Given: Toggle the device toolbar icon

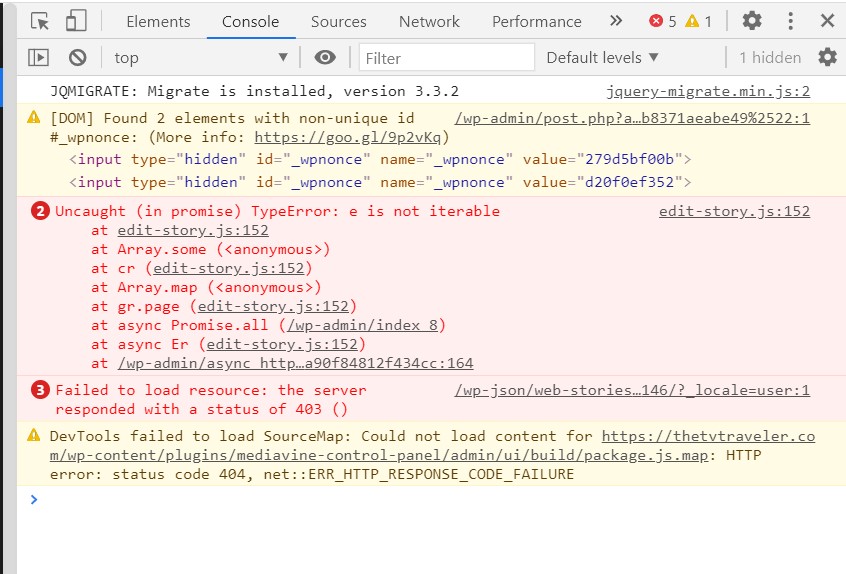Looking at the screenshot, I should point(76,21).
